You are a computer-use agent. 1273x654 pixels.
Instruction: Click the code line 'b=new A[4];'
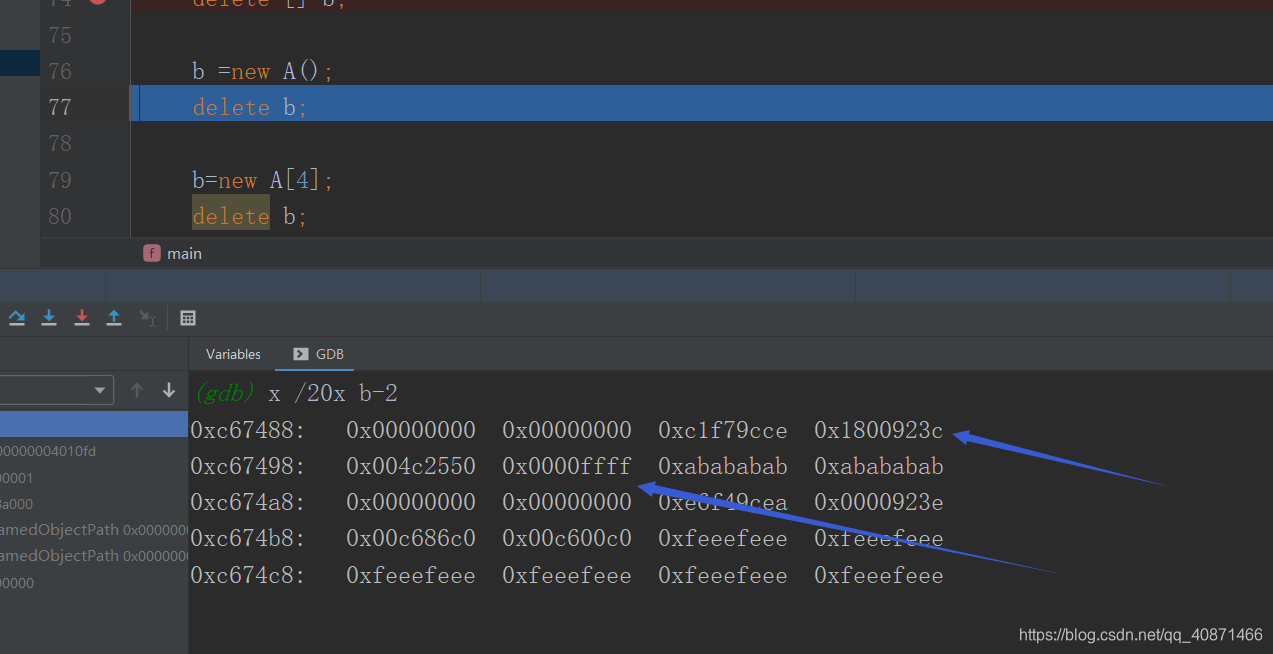(x=263, y=180)
